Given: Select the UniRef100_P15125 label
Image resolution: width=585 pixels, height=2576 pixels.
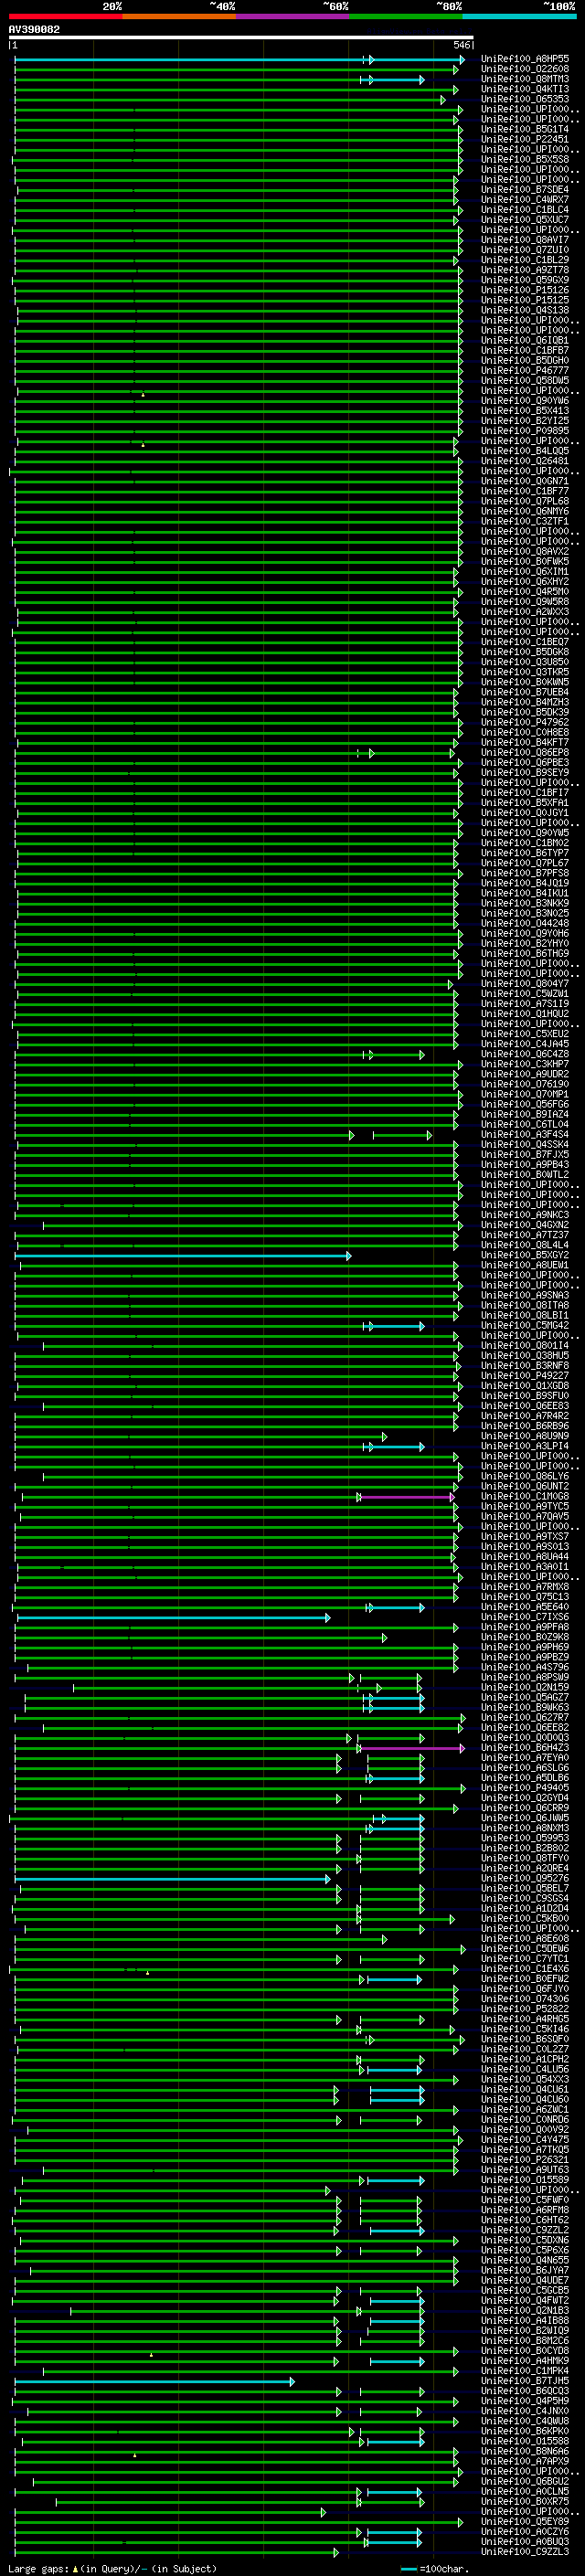Looking at the screenshot, I should click(525, 300).
